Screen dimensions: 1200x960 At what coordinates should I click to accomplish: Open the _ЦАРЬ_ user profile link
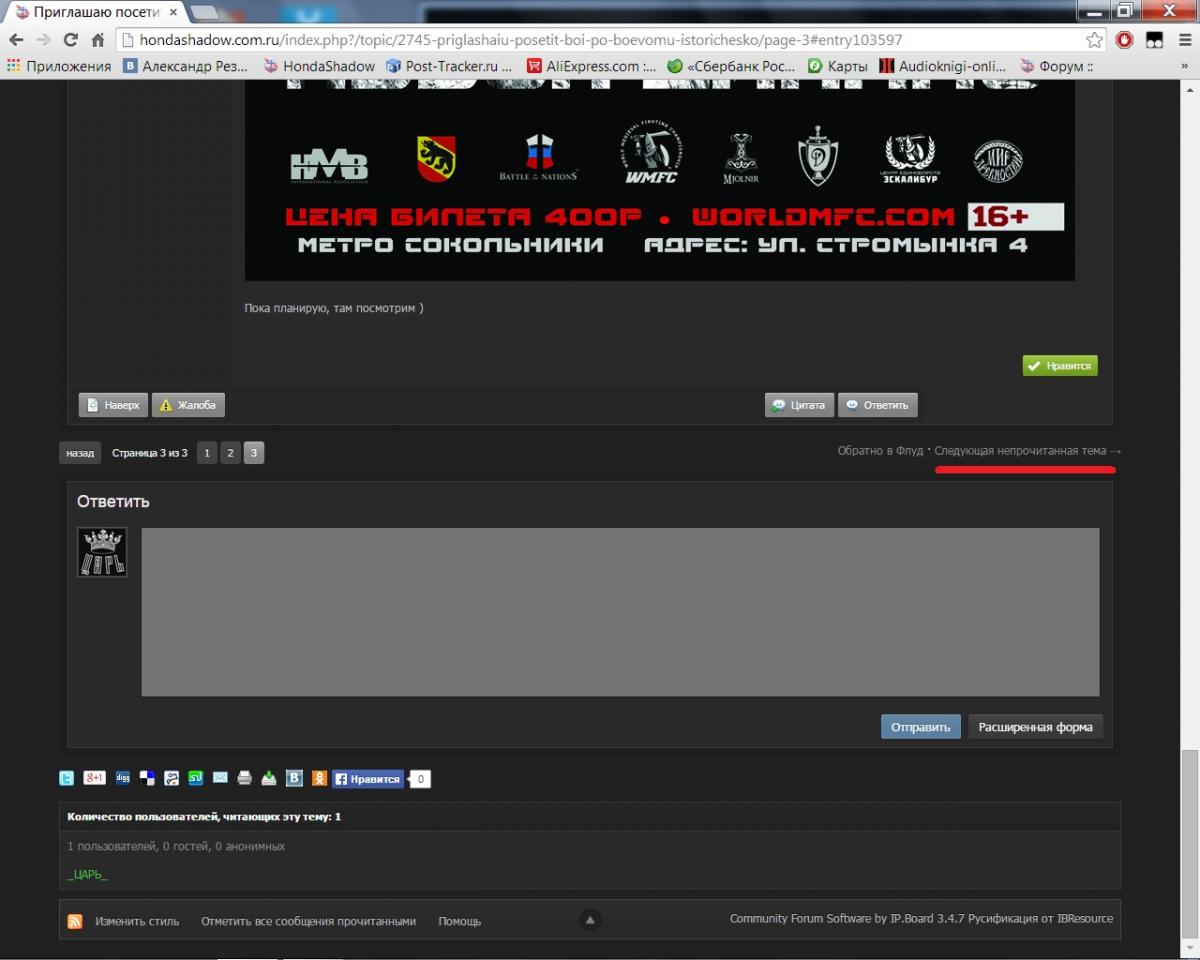pos(87,874)
